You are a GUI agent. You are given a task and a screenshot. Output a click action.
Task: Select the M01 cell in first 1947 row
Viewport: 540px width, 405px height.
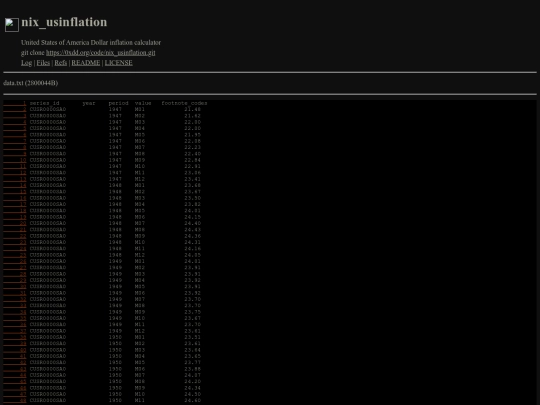point(140,109)
